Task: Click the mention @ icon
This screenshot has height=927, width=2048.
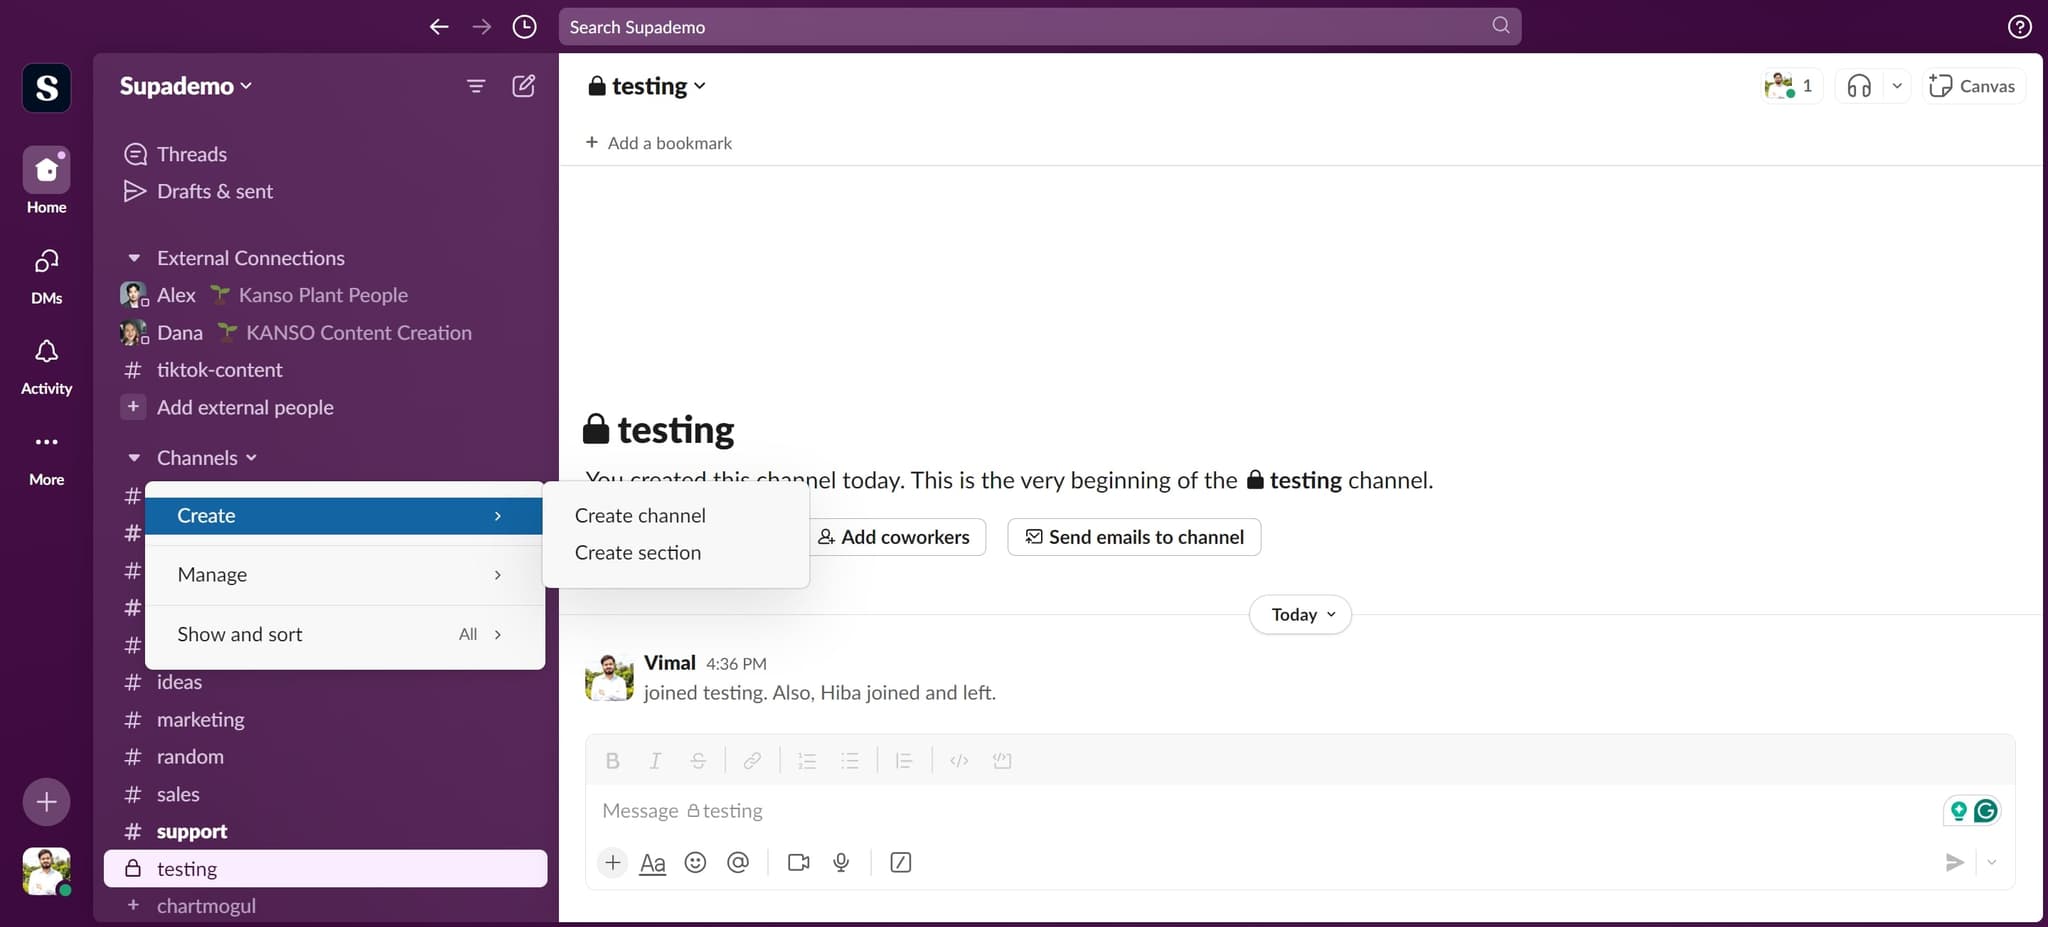Action: point(738,862)
